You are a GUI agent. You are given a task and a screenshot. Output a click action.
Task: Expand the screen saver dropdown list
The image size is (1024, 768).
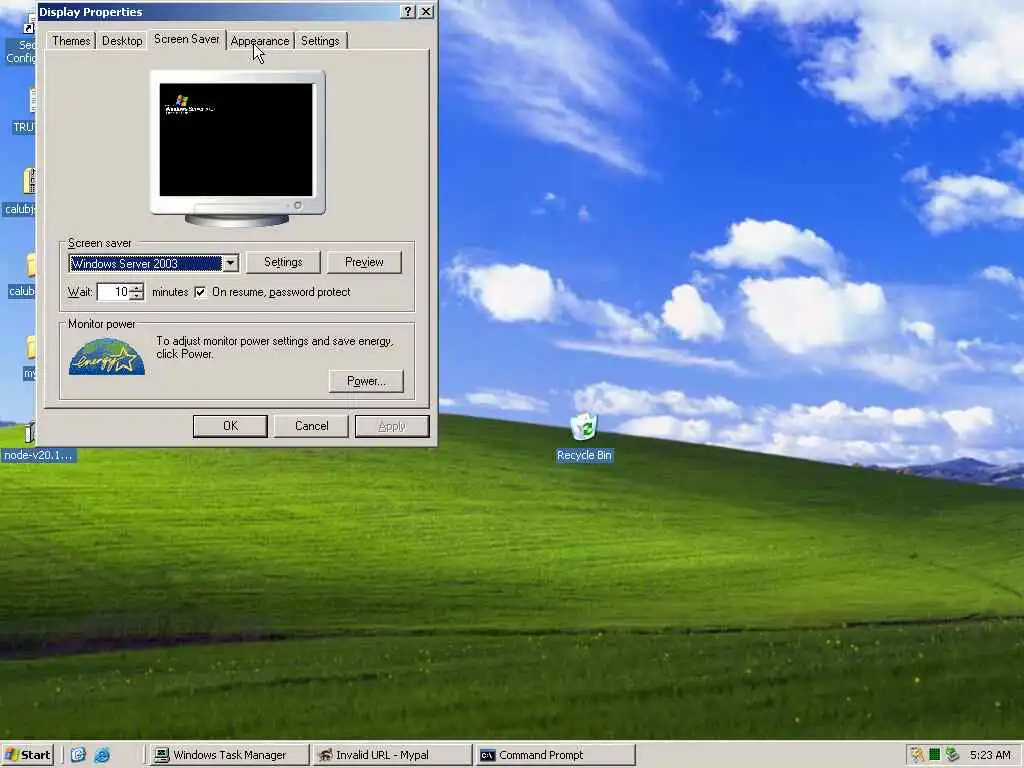pyautogui.click(x=231, y=263)
